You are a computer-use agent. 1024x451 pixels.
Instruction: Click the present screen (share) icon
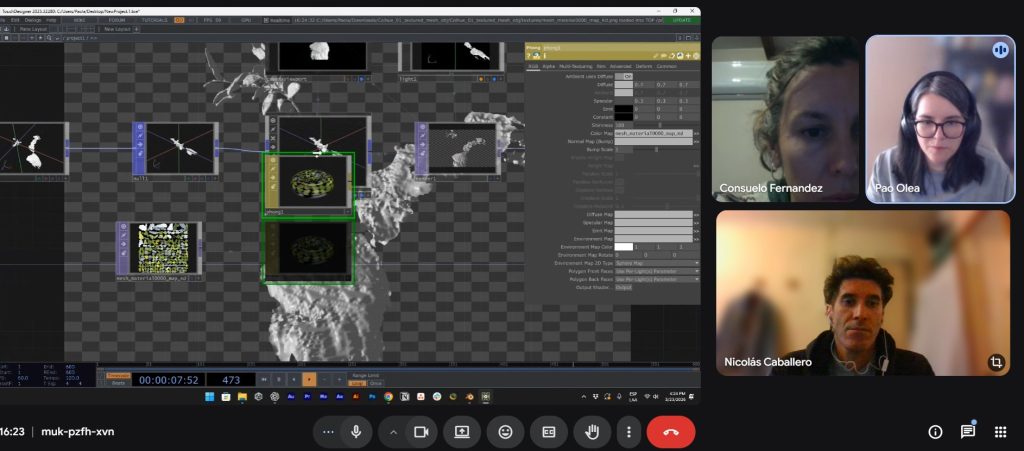coord(462,432)
